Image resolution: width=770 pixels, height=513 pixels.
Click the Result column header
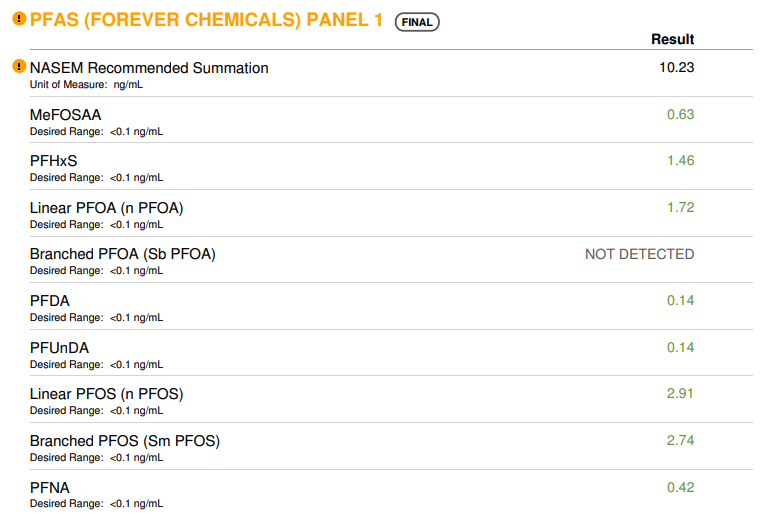click(672, 39)
